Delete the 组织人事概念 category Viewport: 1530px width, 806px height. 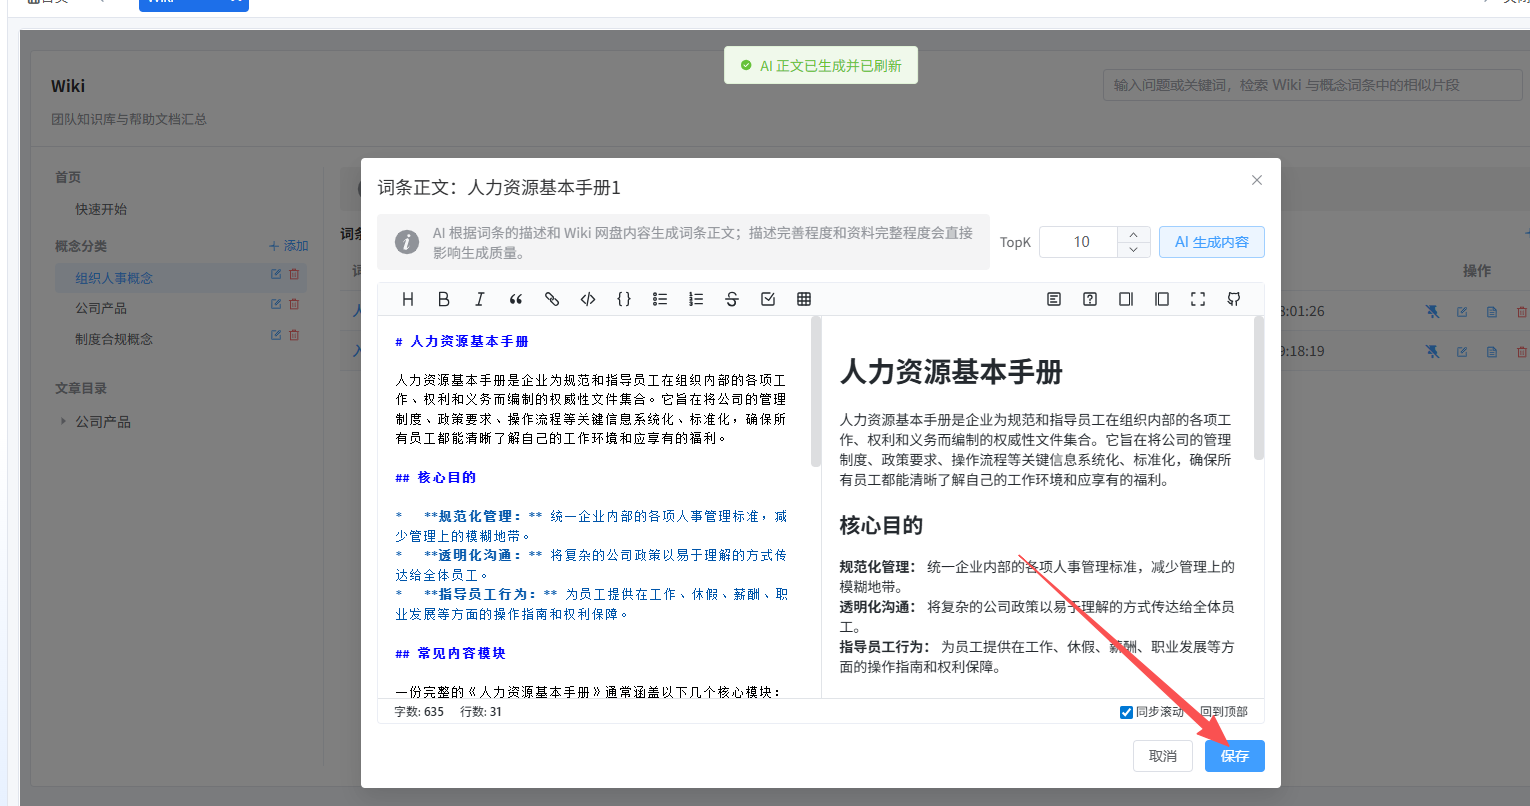pos(294,275)
